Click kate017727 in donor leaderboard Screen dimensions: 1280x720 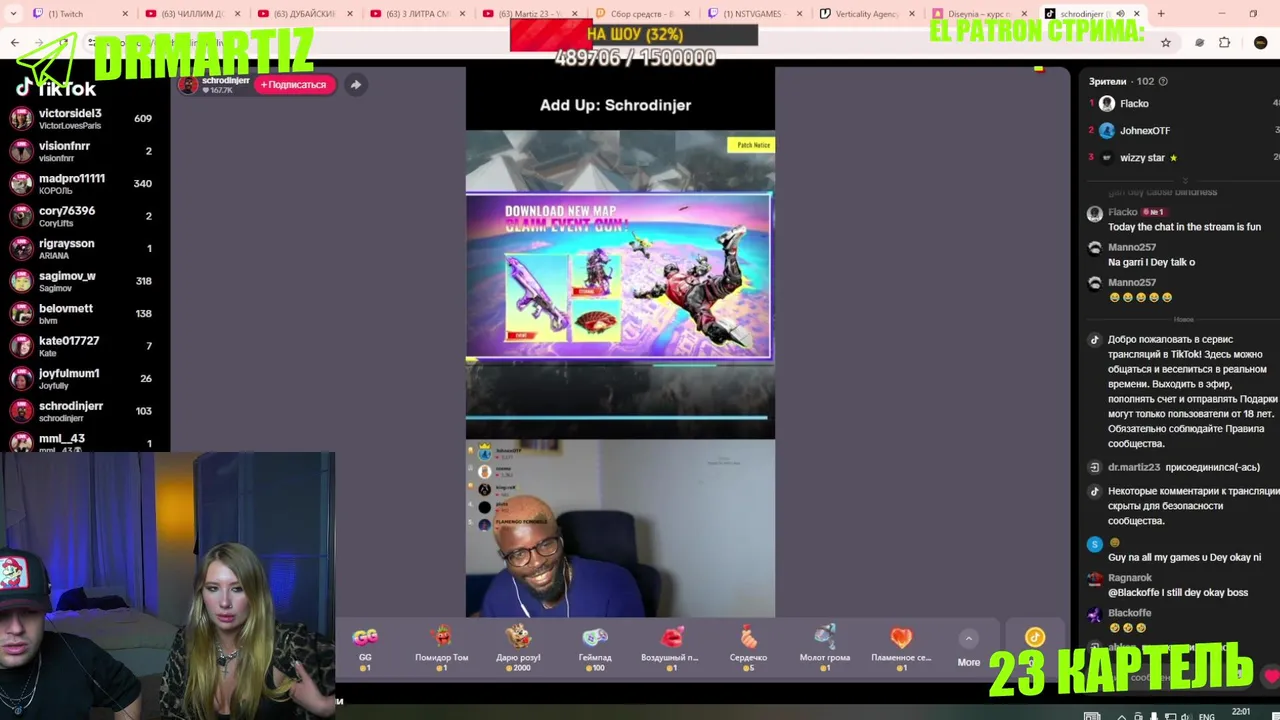(x=80, y=346)
